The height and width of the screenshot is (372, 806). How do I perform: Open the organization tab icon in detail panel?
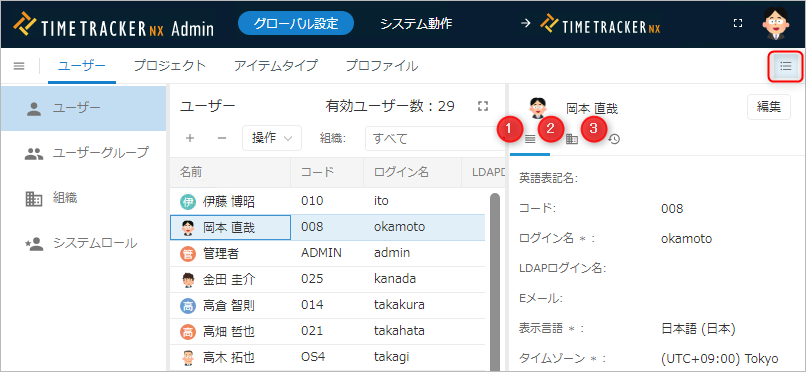coord(572,139)
